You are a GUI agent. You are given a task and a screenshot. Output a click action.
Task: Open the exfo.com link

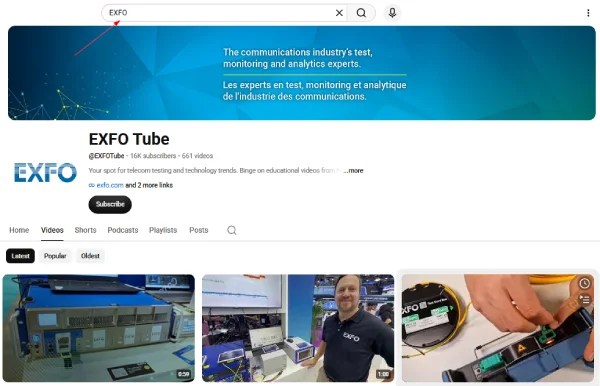click(110, 185)
